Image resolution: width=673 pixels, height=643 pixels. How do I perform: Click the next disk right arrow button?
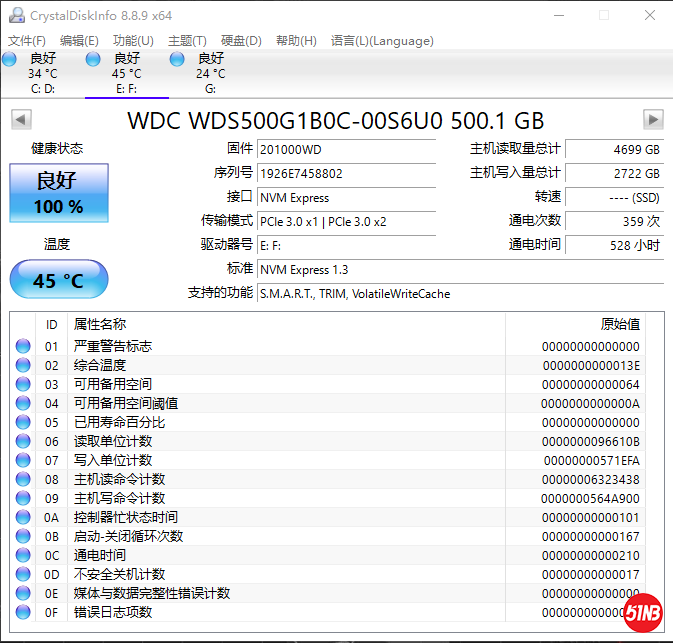[653, 120]
